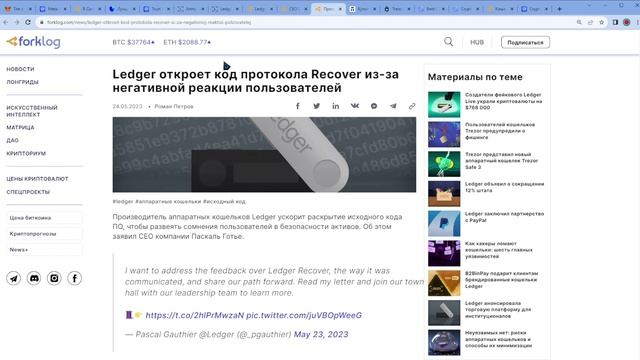
Task: Open the browser tab search dropdown
Action: (x=590, y=5)
